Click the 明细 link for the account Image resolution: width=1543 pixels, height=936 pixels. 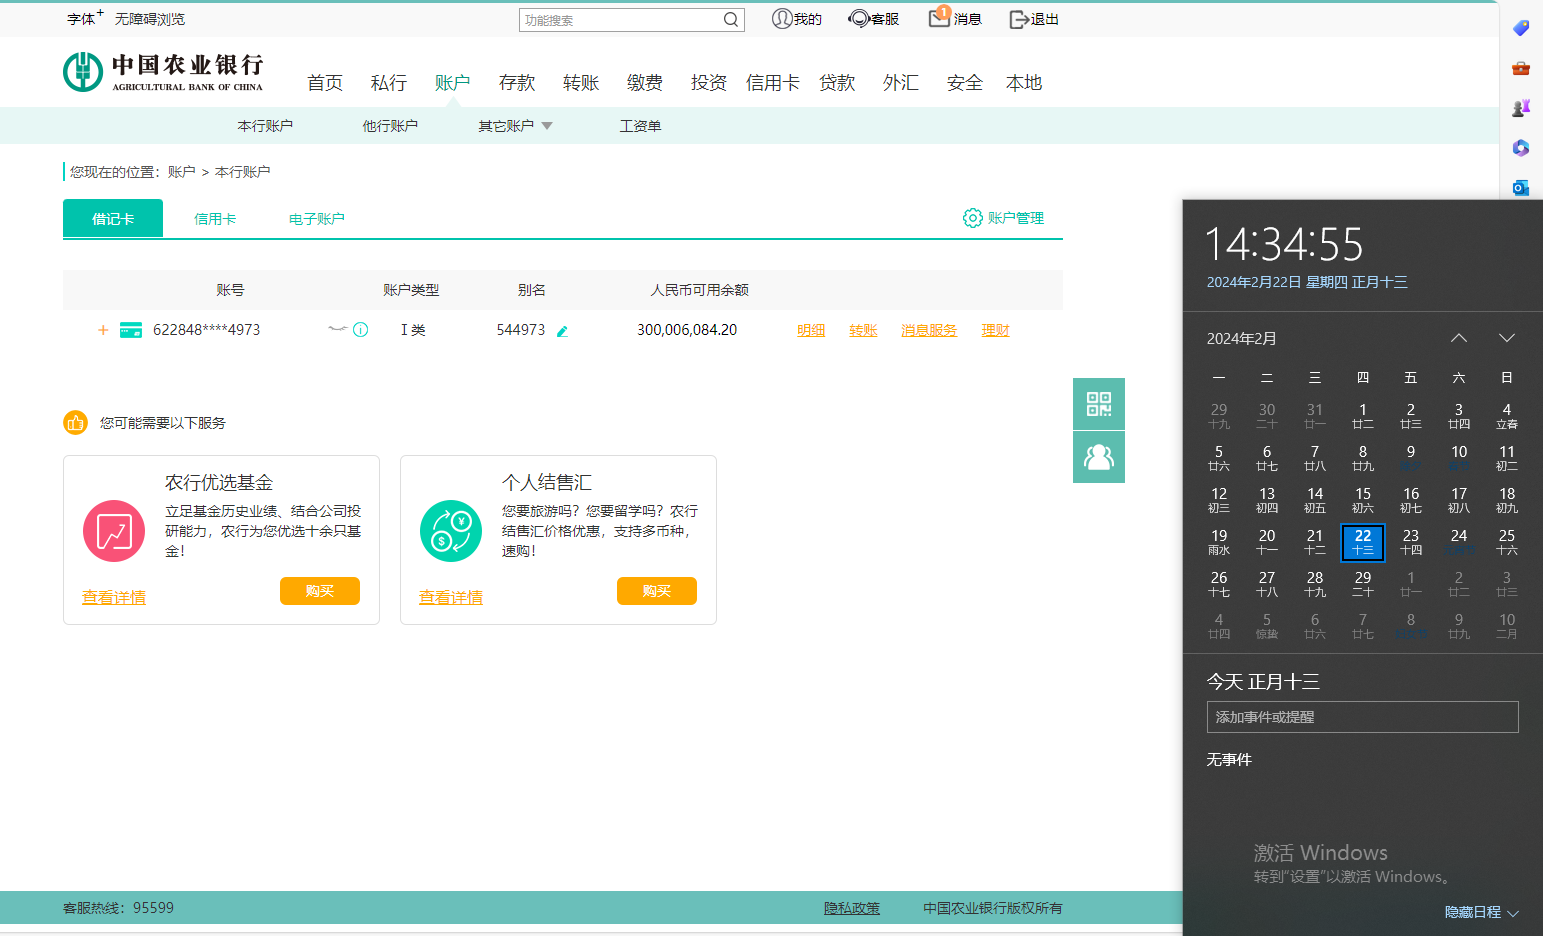click(x=810, y=330)
